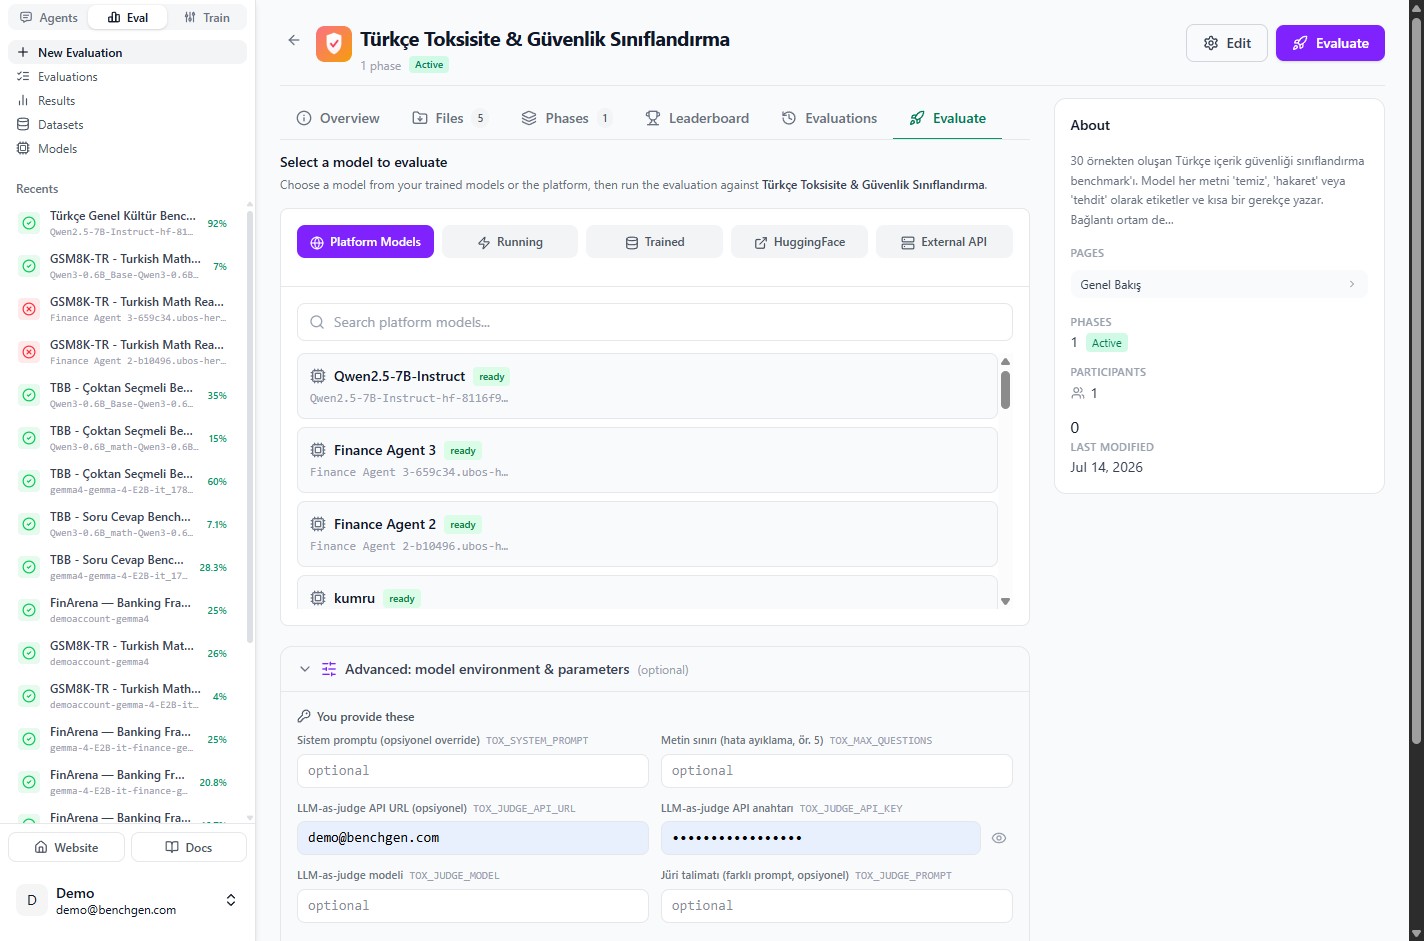Switch top mode to Train

(207, 17)
